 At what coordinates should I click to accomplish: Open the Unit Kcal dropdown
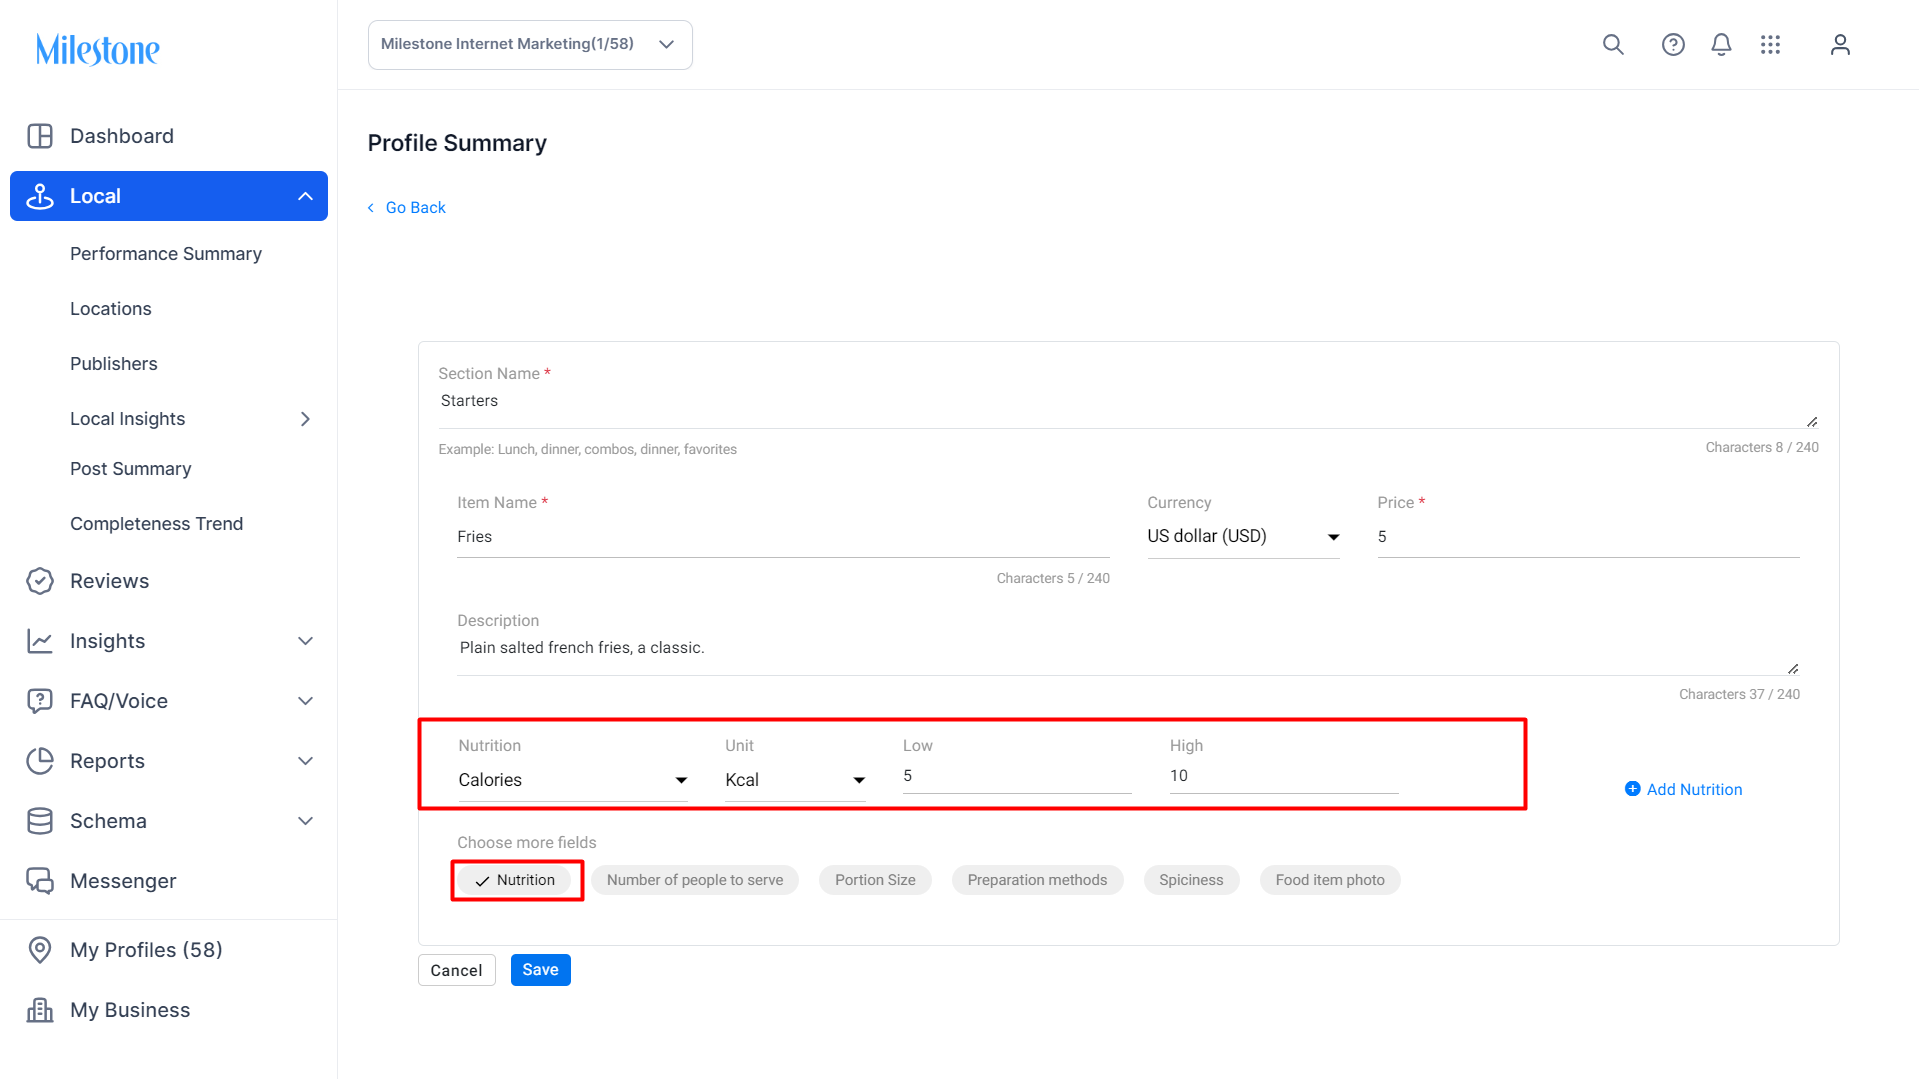[795, 780]
